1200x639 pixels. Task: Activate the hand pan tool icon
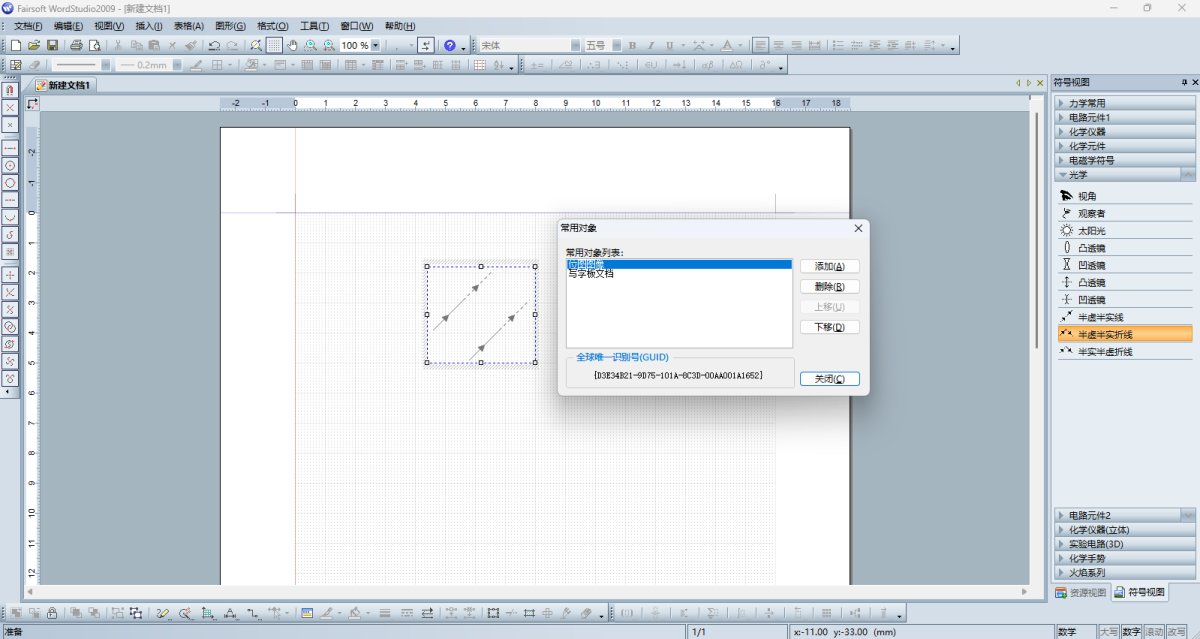point(293,45)
